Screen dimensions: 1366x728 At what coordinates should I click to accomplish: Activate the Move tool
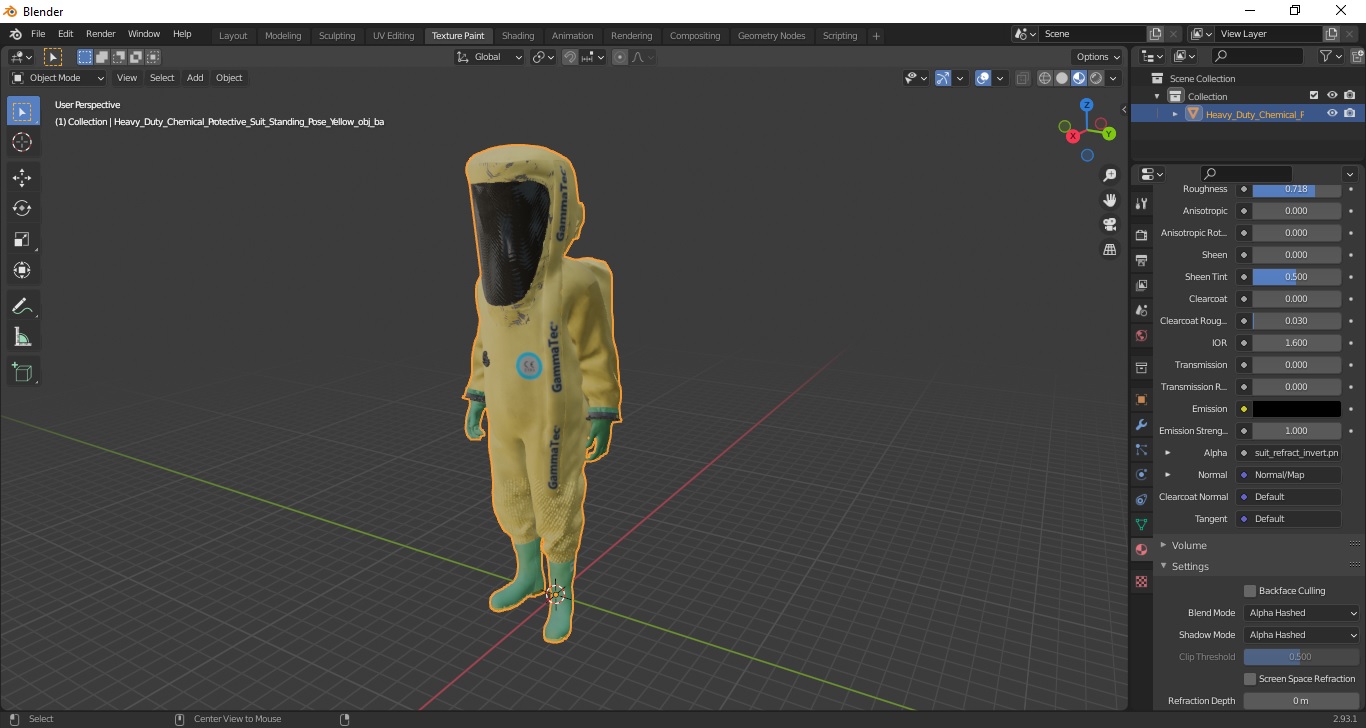pyautogui.click(x=22, y=177)
